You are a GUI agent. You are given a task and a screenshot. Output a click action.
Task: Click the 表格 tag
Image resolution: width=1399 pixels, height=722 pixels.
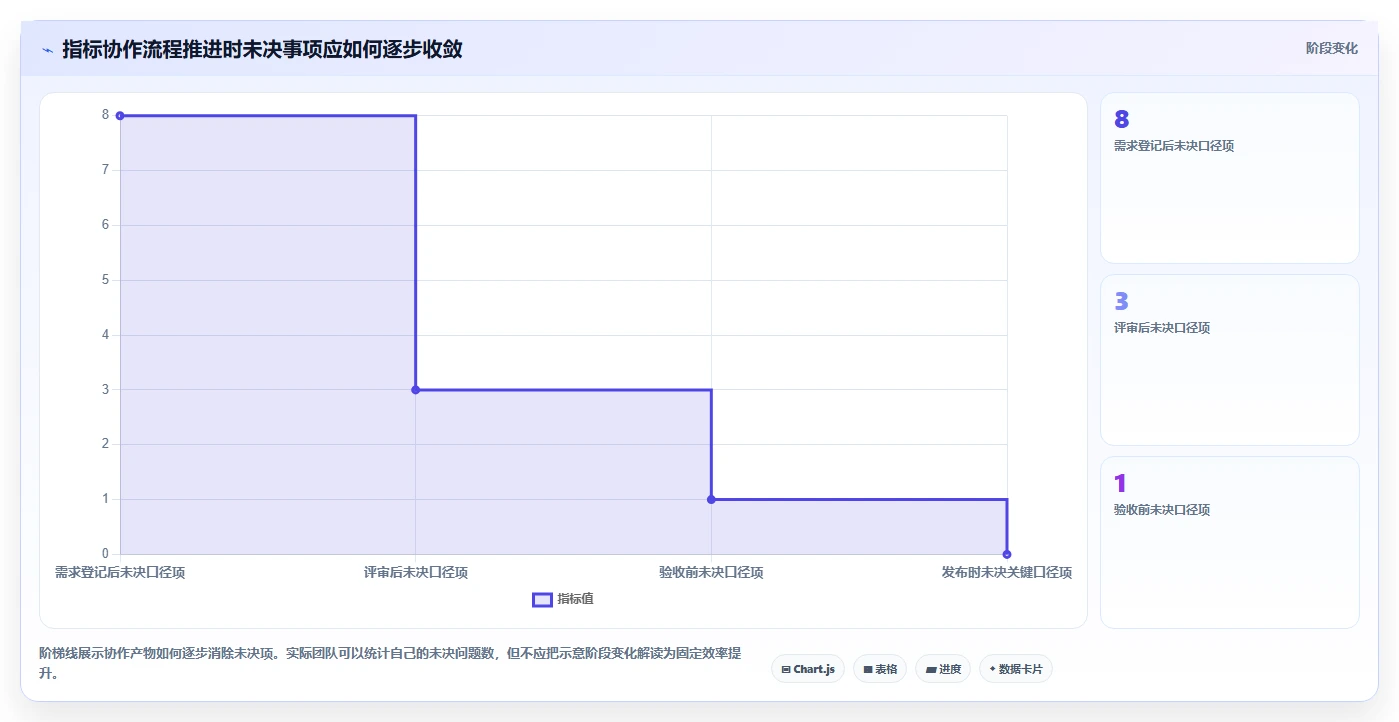pyautogui.click(x=880, y=669)
